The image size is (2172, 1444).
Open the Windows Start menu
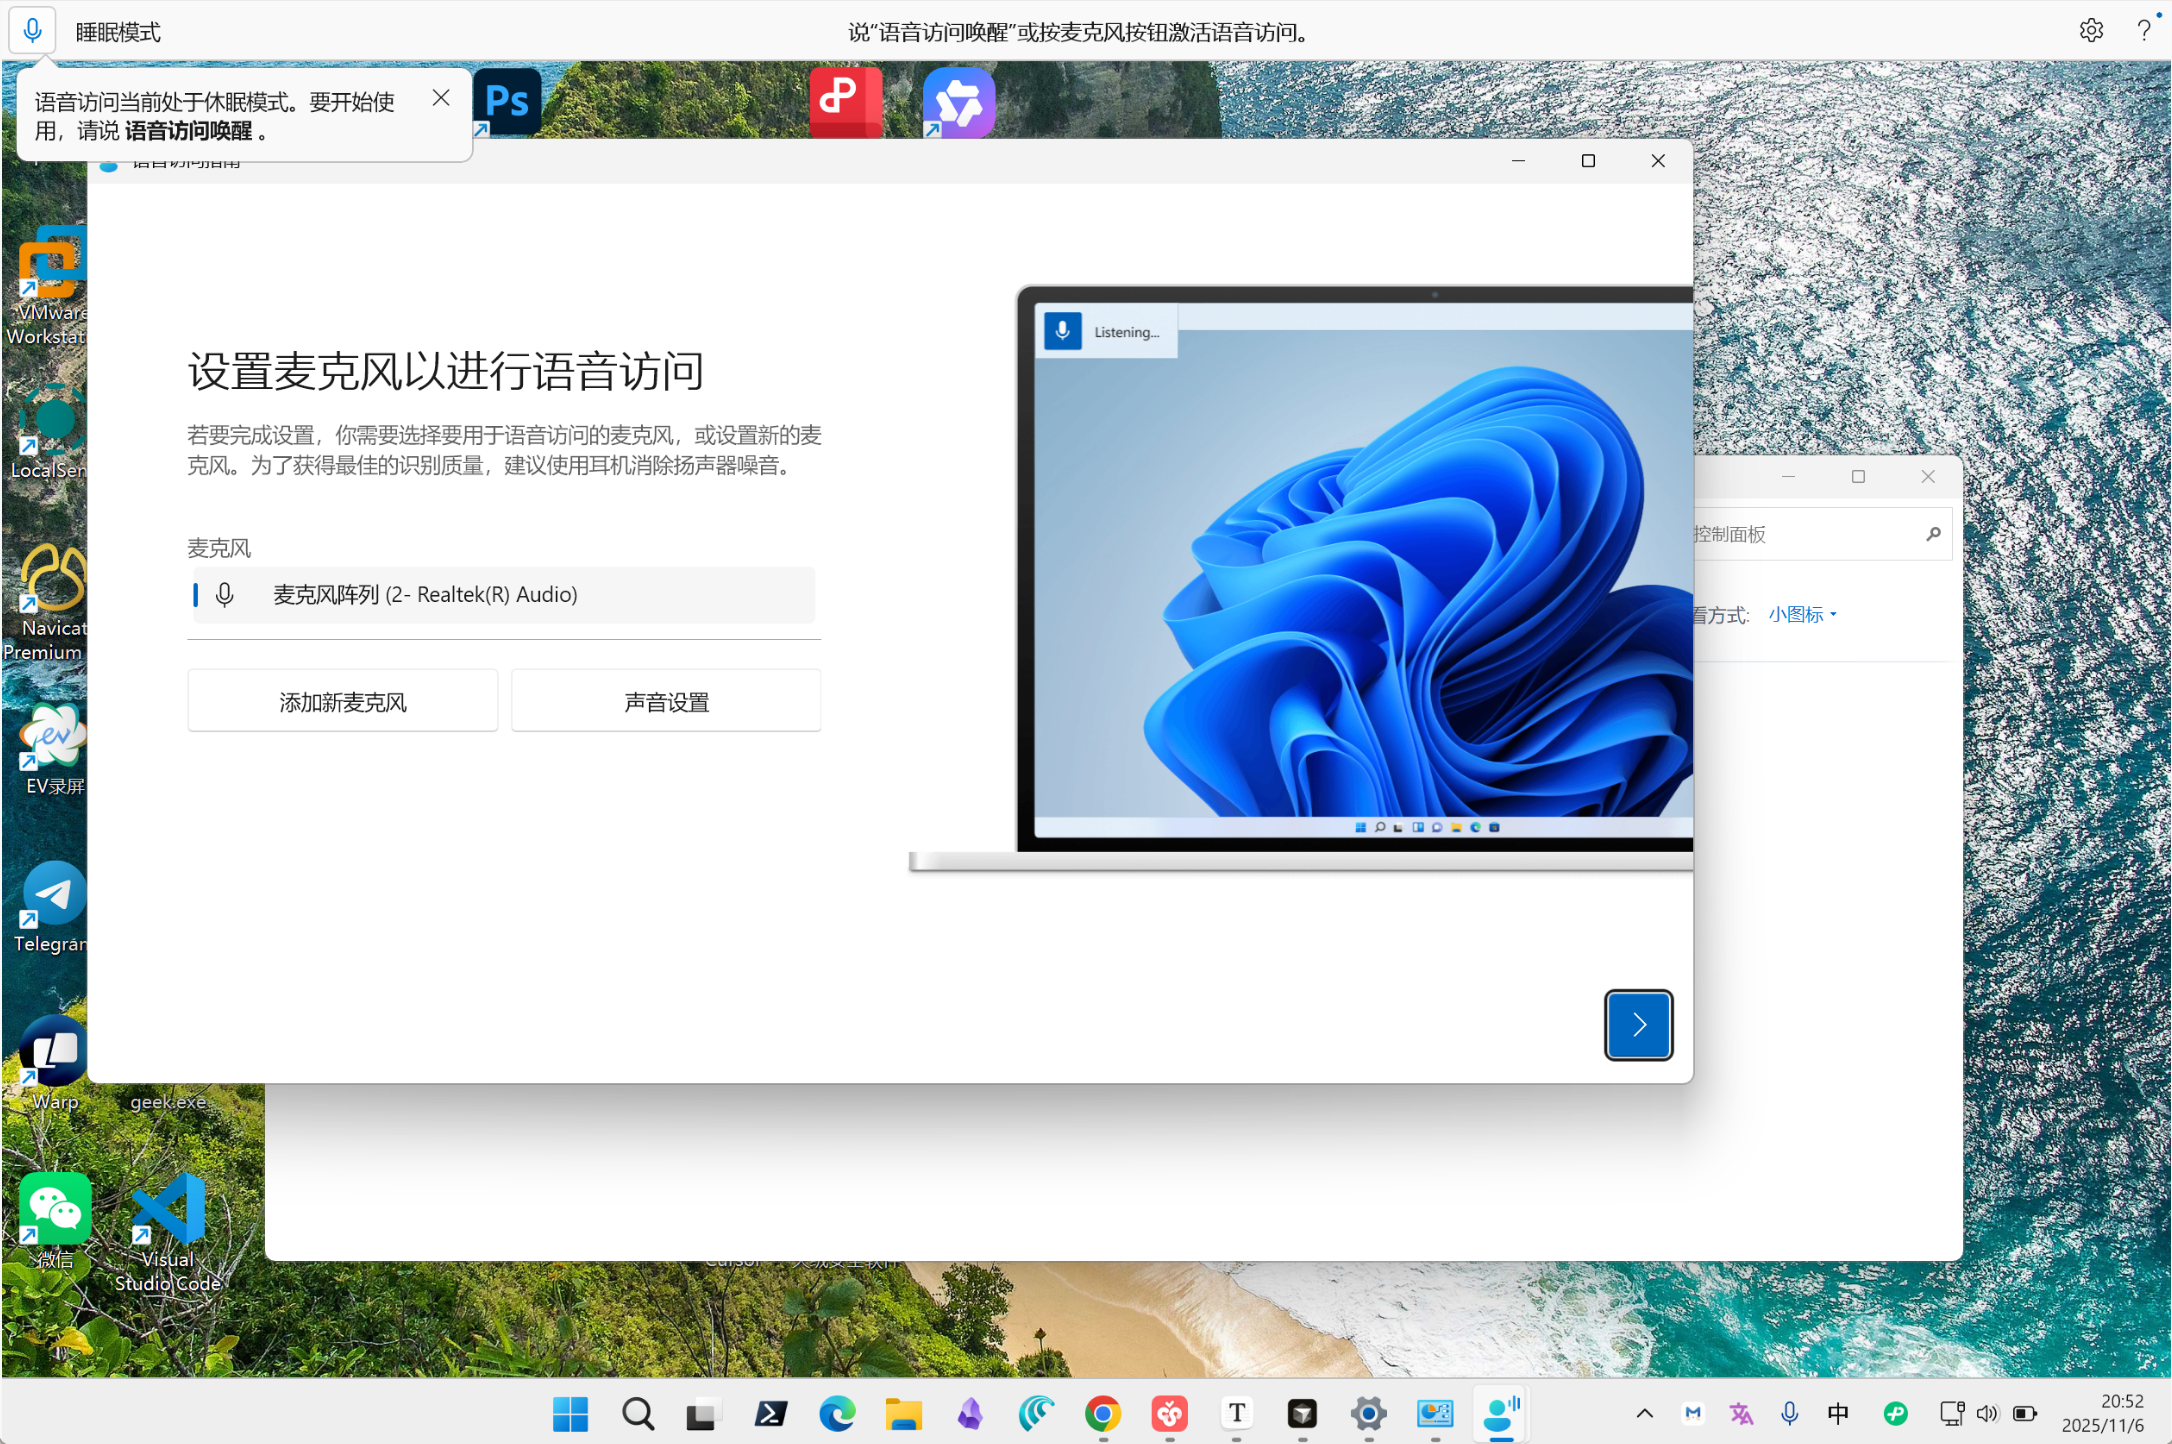tap(570, 1414)
